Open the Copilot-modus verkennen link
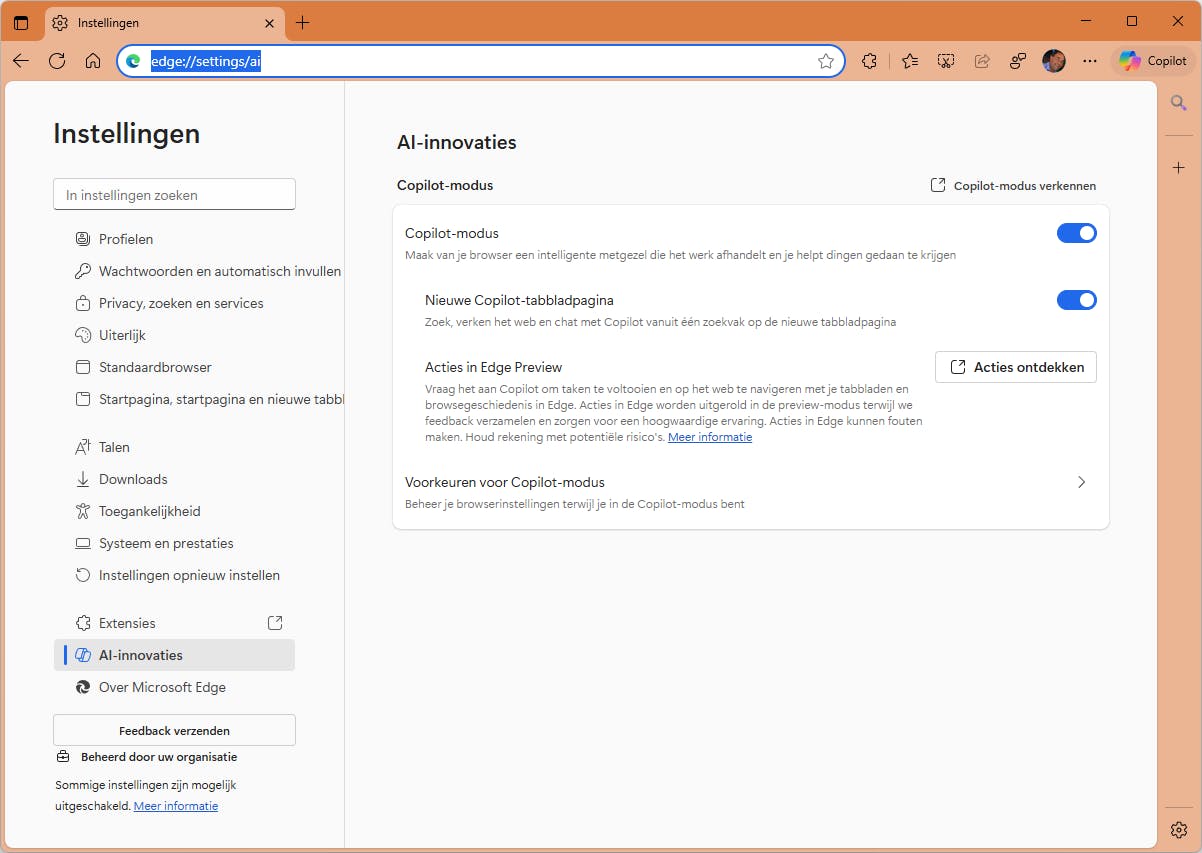The image size is (1202, 853). (1013, 185)
